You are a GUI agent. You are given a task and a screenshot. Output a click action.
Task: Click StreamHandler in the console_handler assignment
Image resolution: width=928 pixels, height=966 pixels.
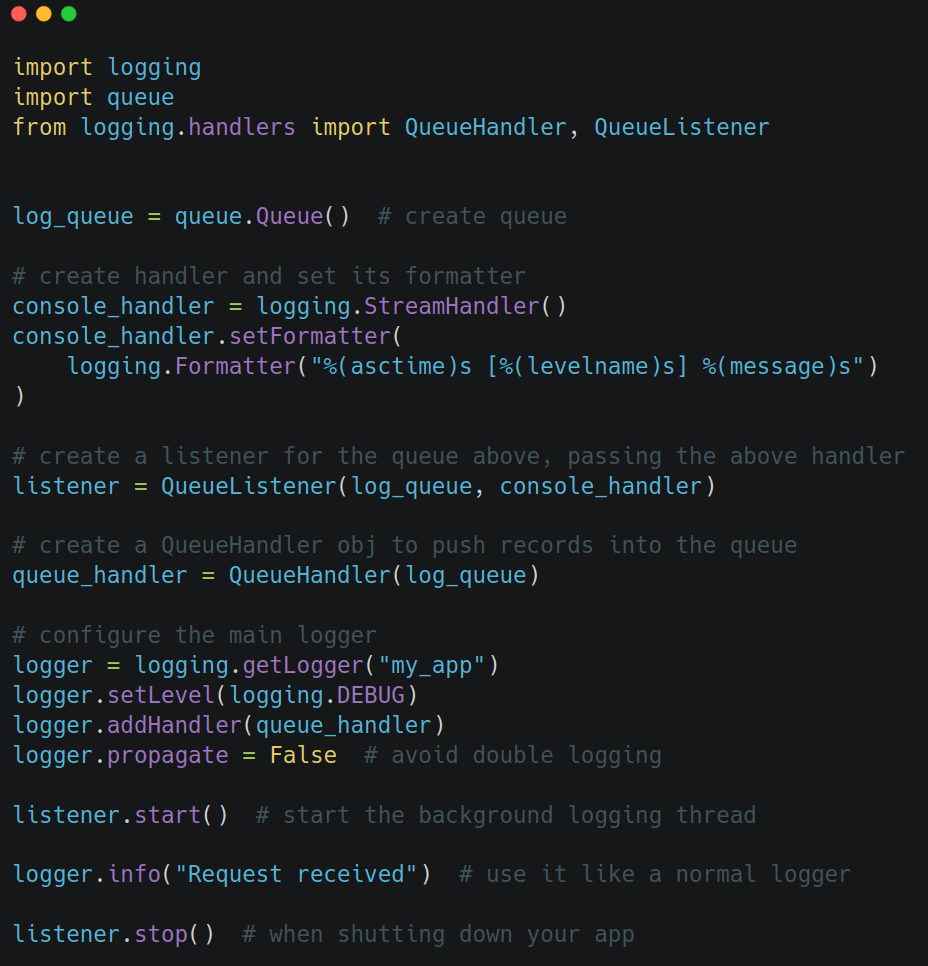451,306
